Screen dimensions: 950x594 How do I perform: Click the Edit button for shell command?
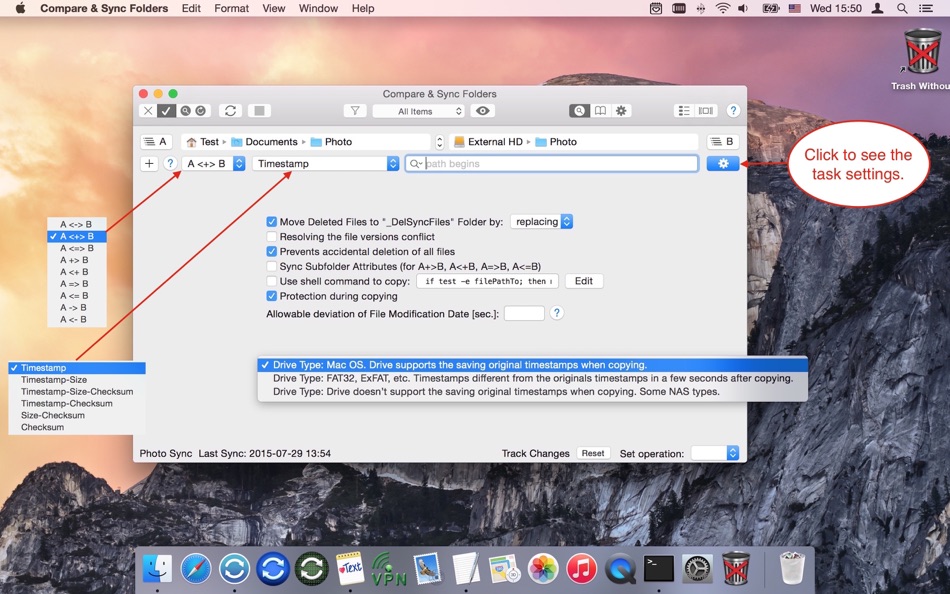[583, 281]
